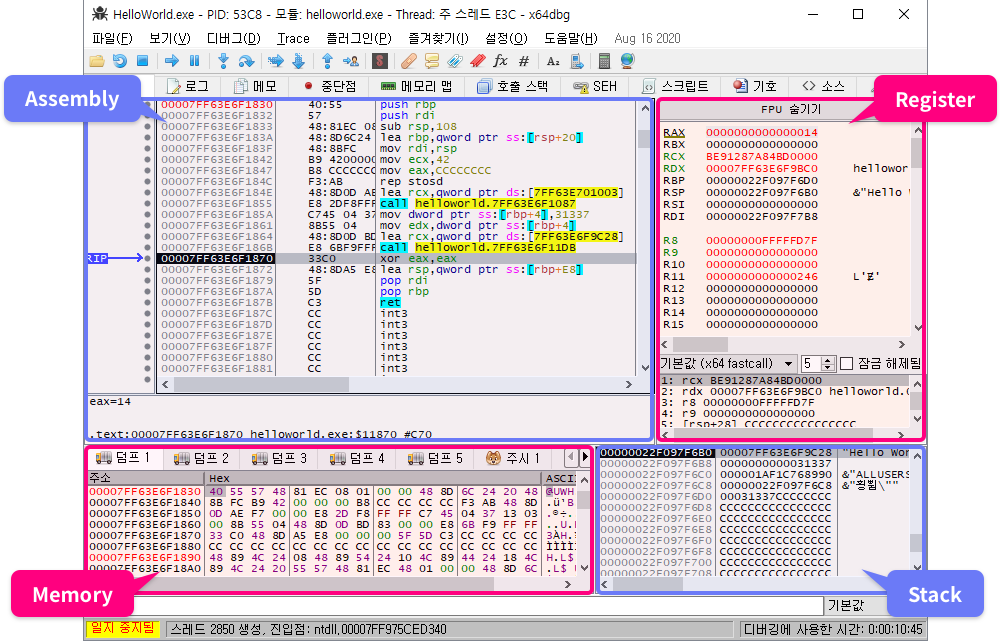Increase the argument count spinner value
This screenshot has width=1000, height=642.
click(x=829, y=359)
